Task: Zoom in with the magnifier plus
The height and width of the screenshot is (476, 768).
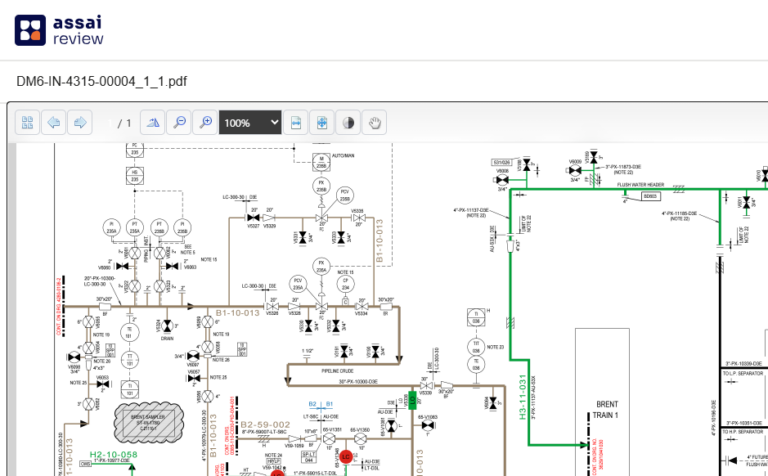Action: (x=206, y=123)
